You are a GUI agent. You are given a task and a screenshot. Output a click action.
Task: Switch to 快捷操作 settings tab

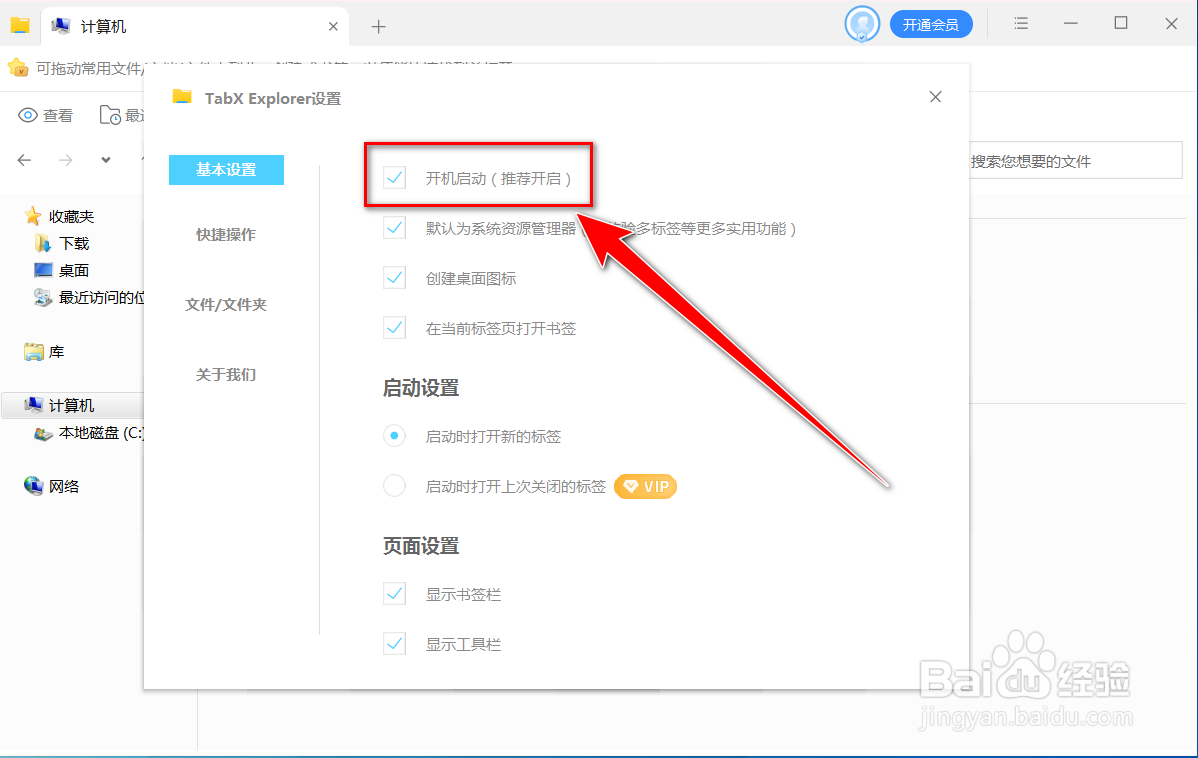226,235
